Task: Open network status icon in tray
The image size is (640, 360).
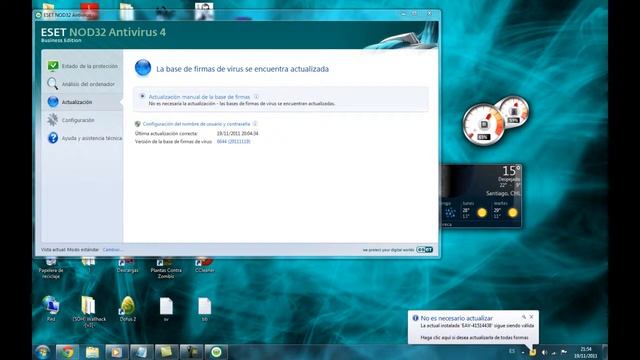Action: point(554,352)
